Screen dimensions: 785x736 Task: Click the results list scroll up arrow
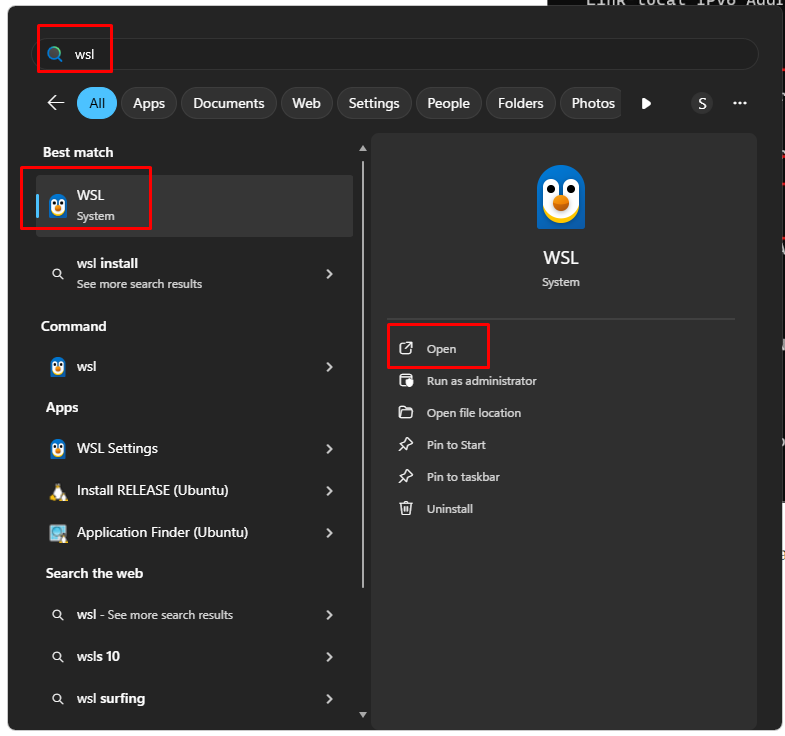pyautogui.click(x=363, y=148)
